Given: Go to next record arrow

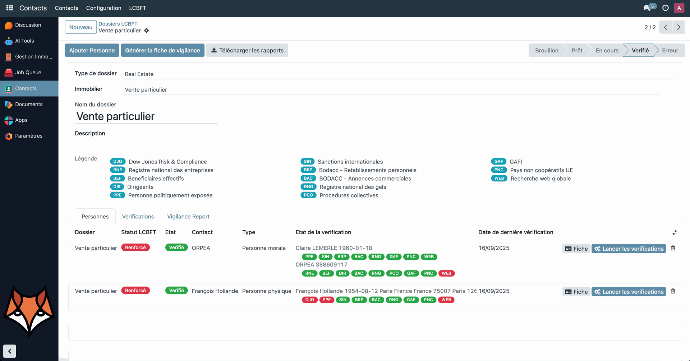Looking at the screenshot, I should coord(678,27).
